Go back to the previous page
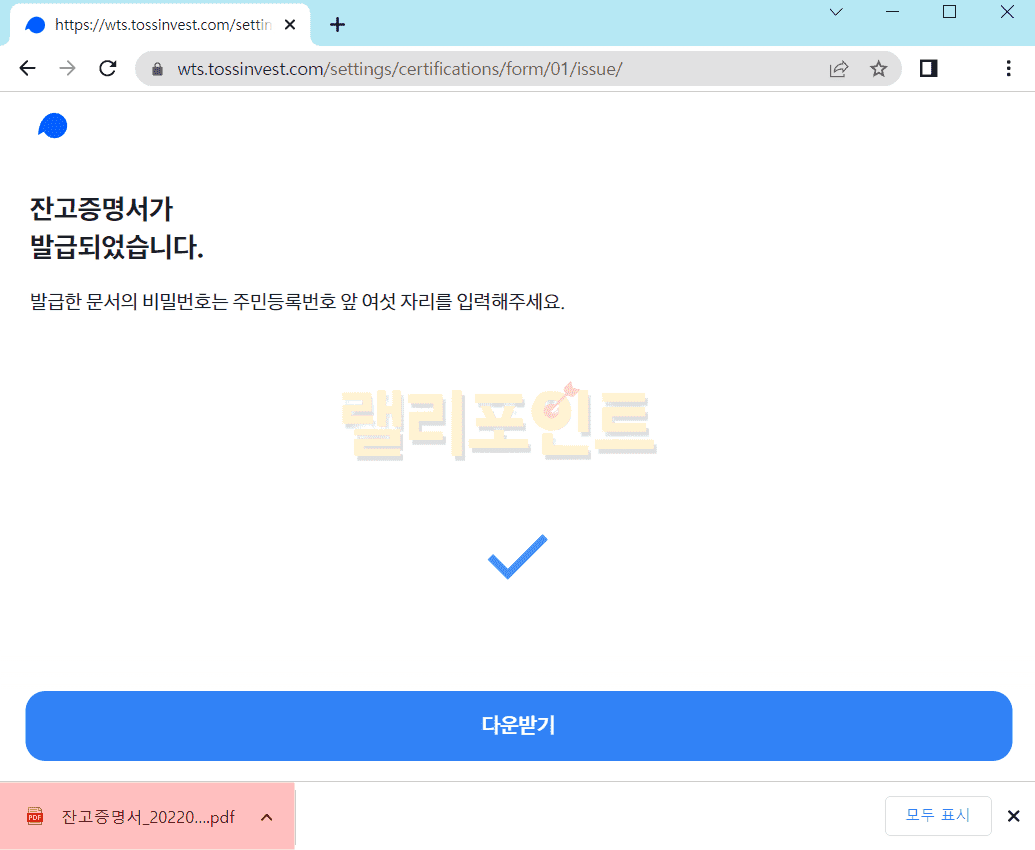 [x=27, y=68]
